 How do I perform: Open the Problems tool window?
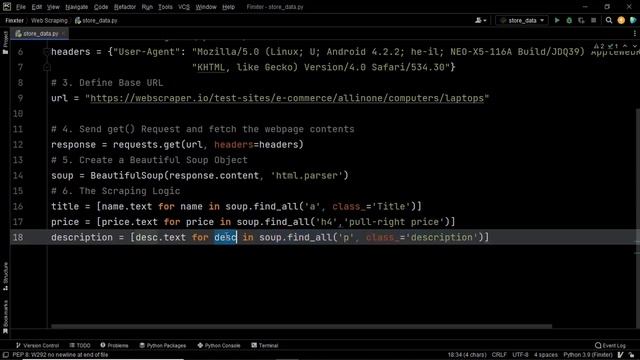point(114,345)
